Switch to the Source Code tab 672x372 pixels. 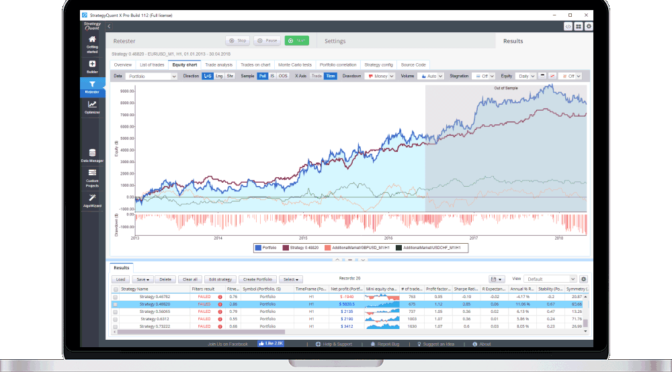413,65
